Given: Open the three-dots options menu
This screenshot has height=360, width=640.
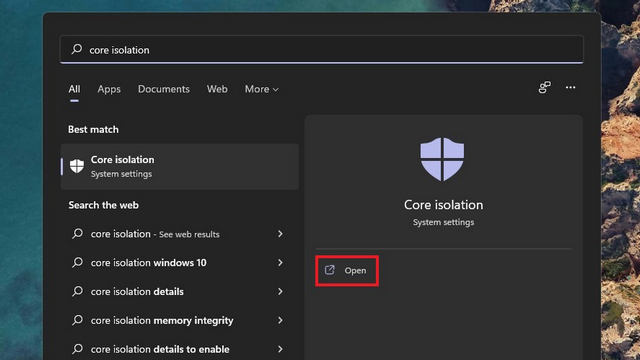Looking at the screenshot, I should pyautogui.click(x=570, y=87).
